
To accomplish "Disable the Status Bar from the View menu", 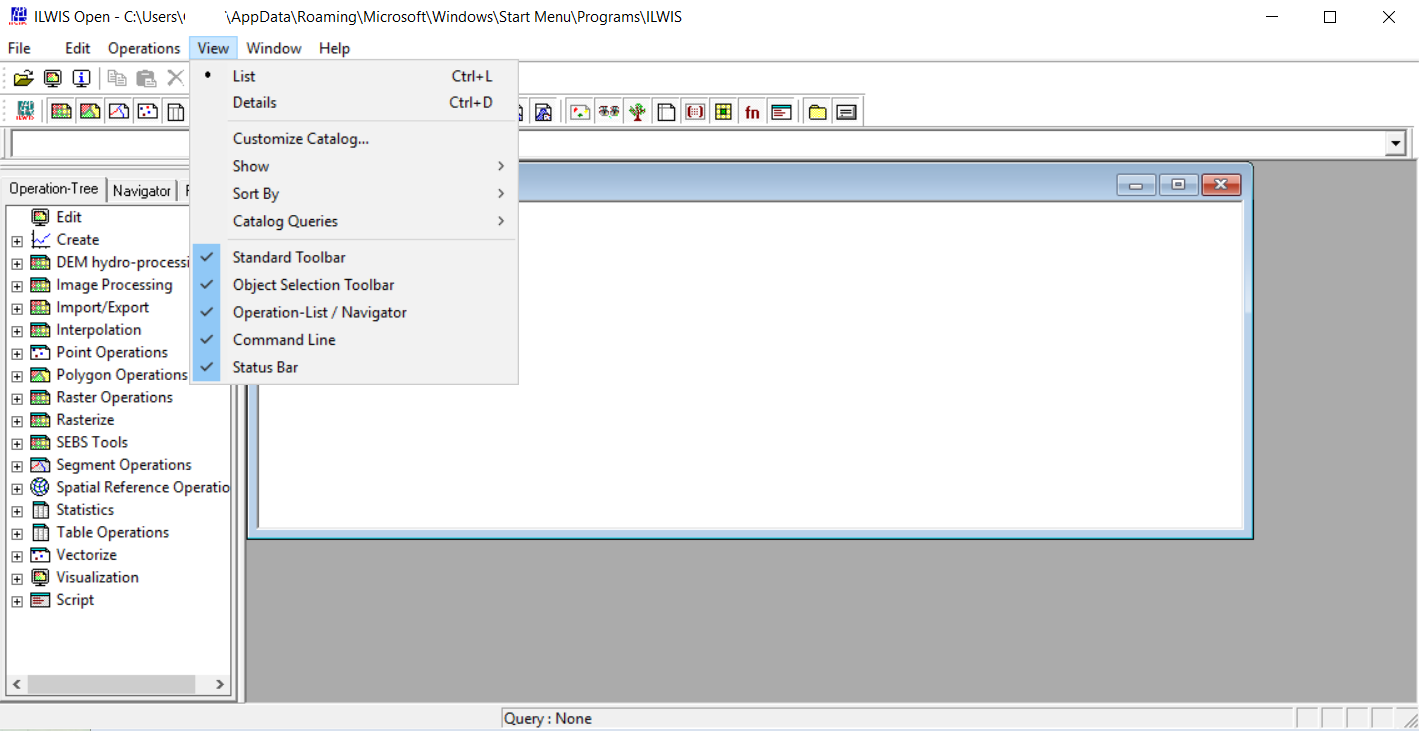I will pos(265,367).
